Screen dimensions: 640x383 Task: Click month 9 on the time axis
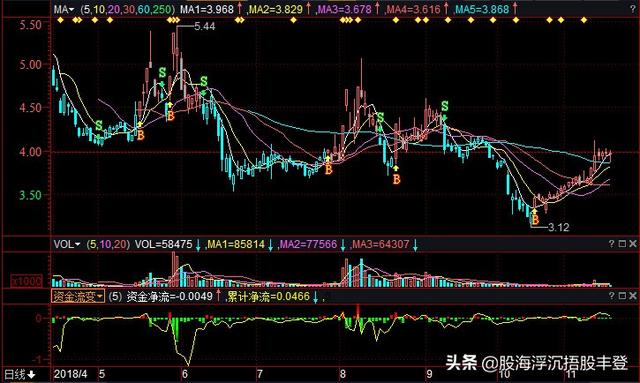[429, 374]
